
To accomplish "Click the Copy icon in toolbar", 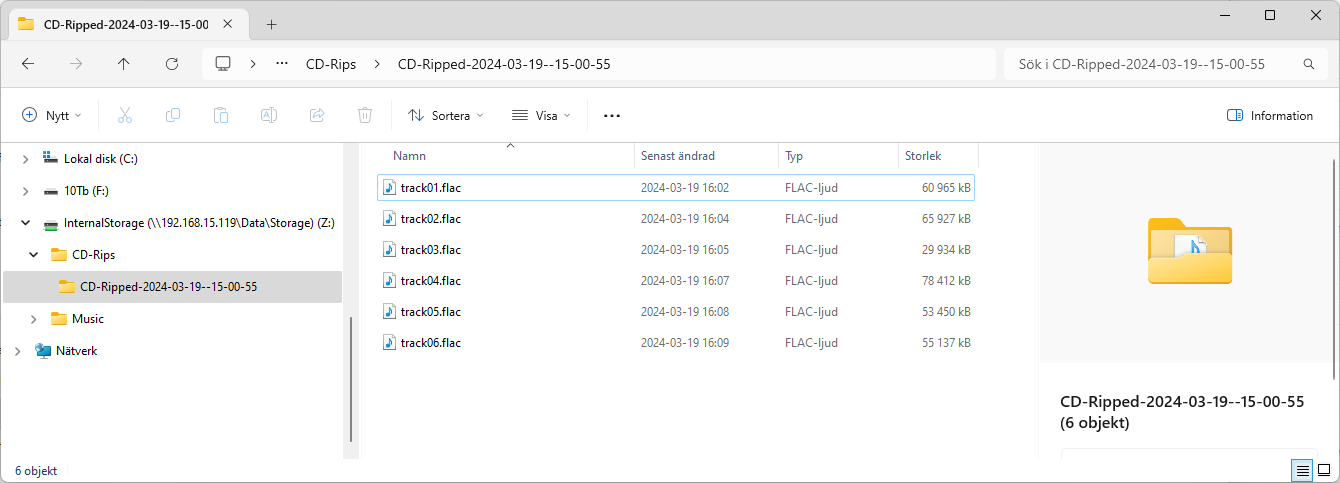I will (173, 115).
